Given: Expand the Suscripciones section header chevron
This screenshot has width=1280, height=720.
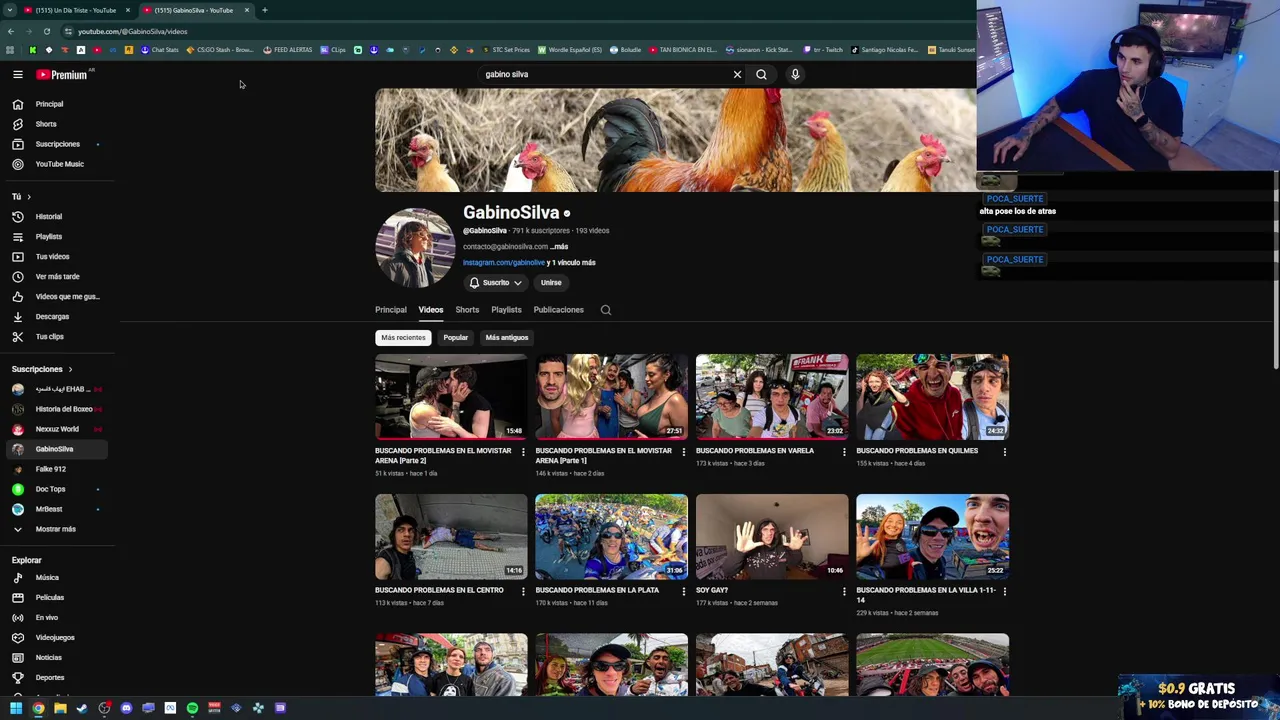Looking at the screenshot, I should 70,369.
